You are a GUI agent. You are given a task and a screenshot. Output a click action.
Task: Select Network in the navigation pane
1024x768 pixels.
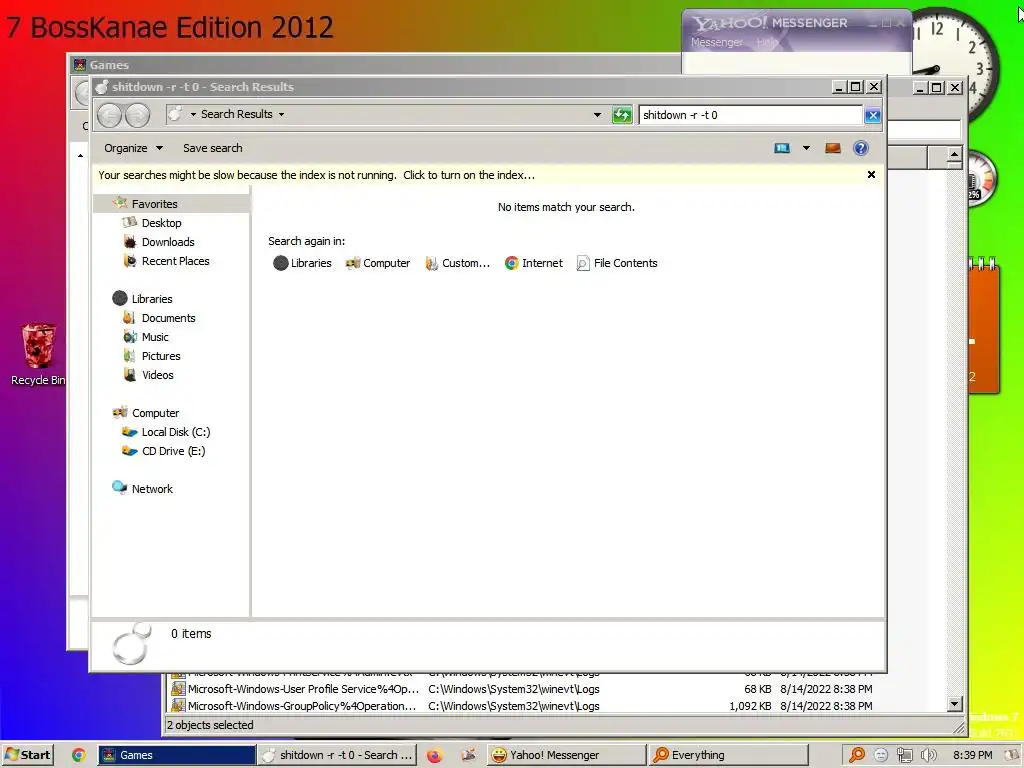[x=152, y=488]
